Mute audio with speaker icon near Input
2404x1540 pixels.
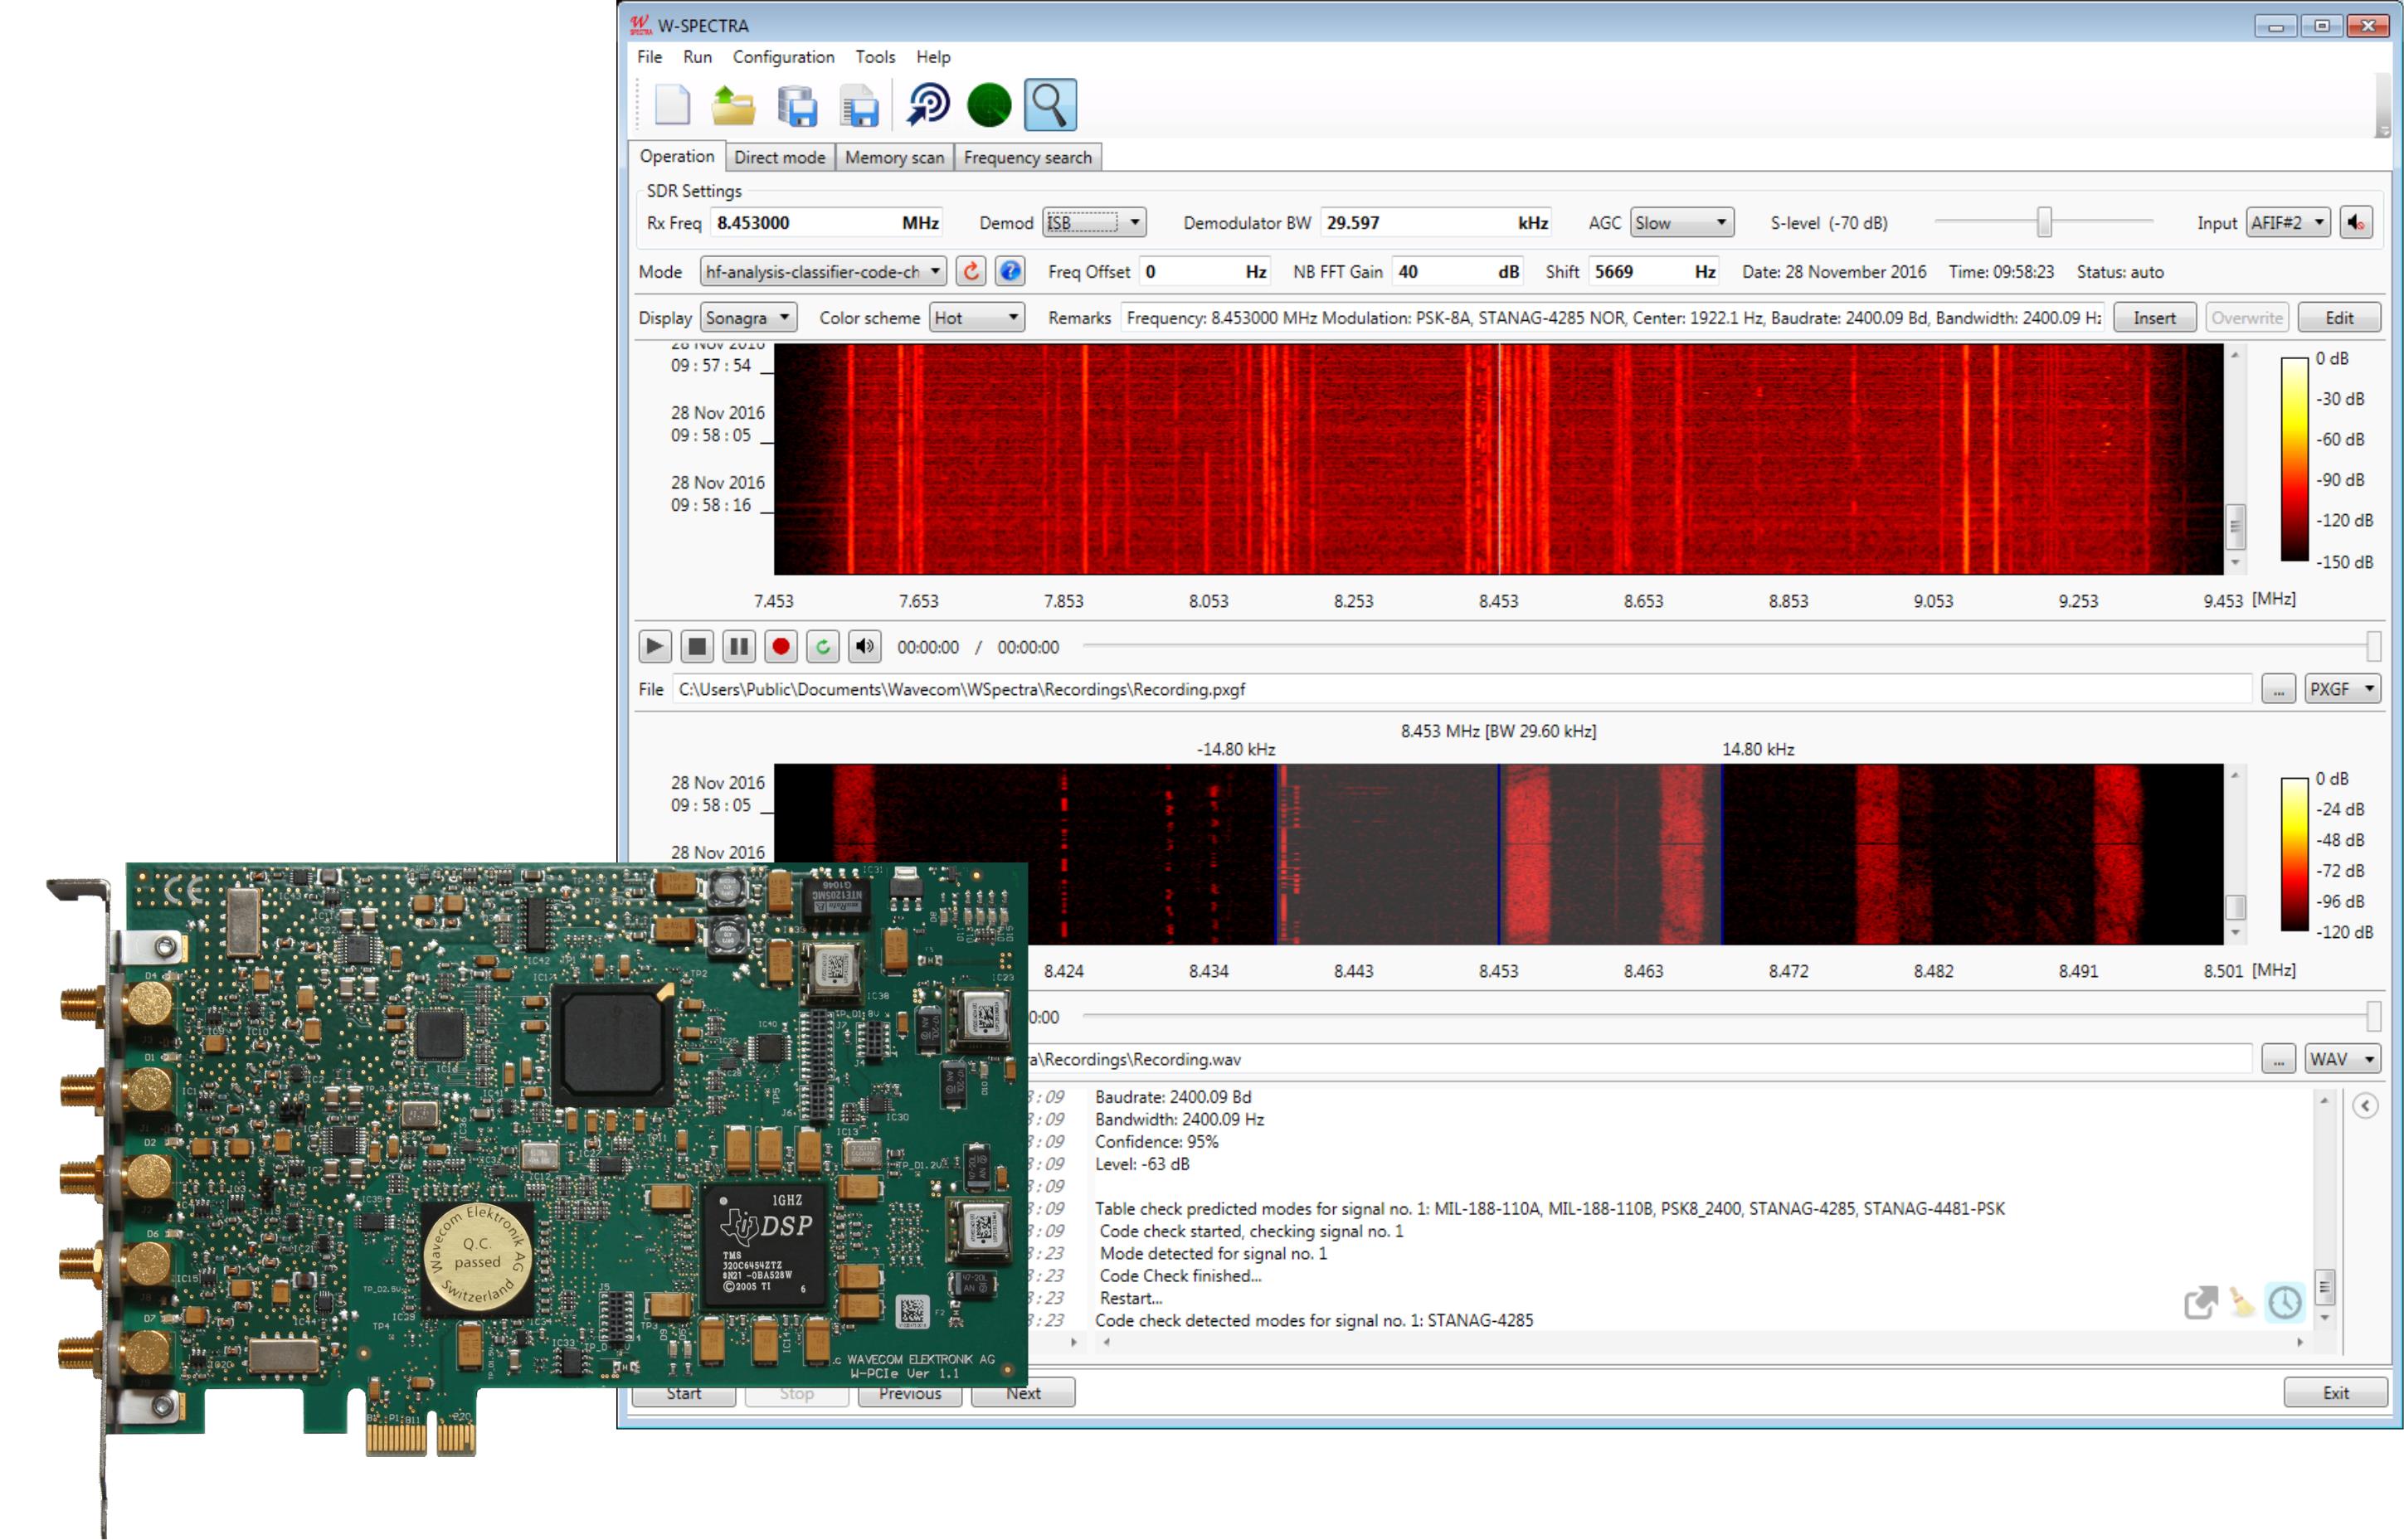click(x=2356, y=223)
